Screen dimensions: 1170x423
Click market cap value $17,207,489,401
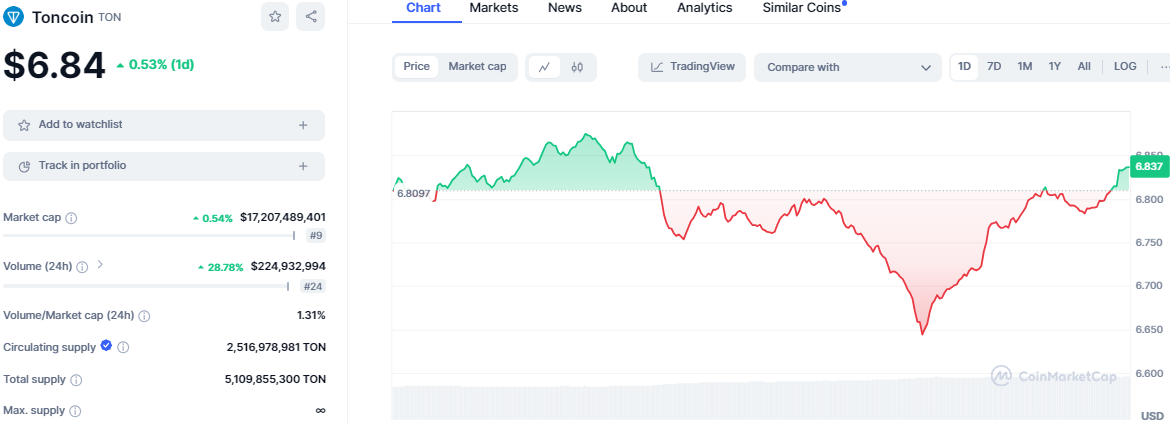[283, 218]
